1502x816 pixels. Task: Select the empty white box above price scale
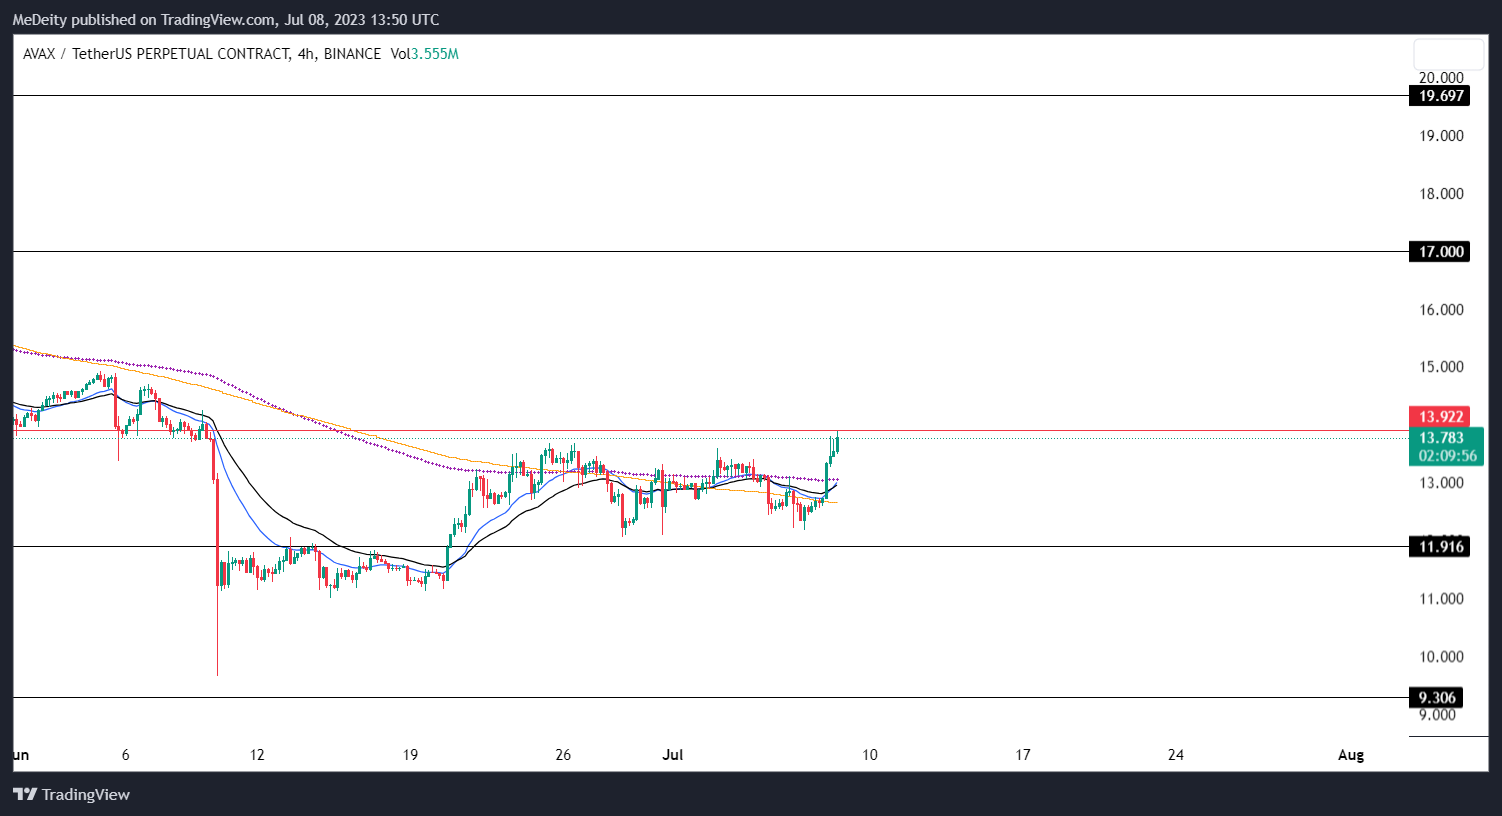click(x=1448, y=55)
